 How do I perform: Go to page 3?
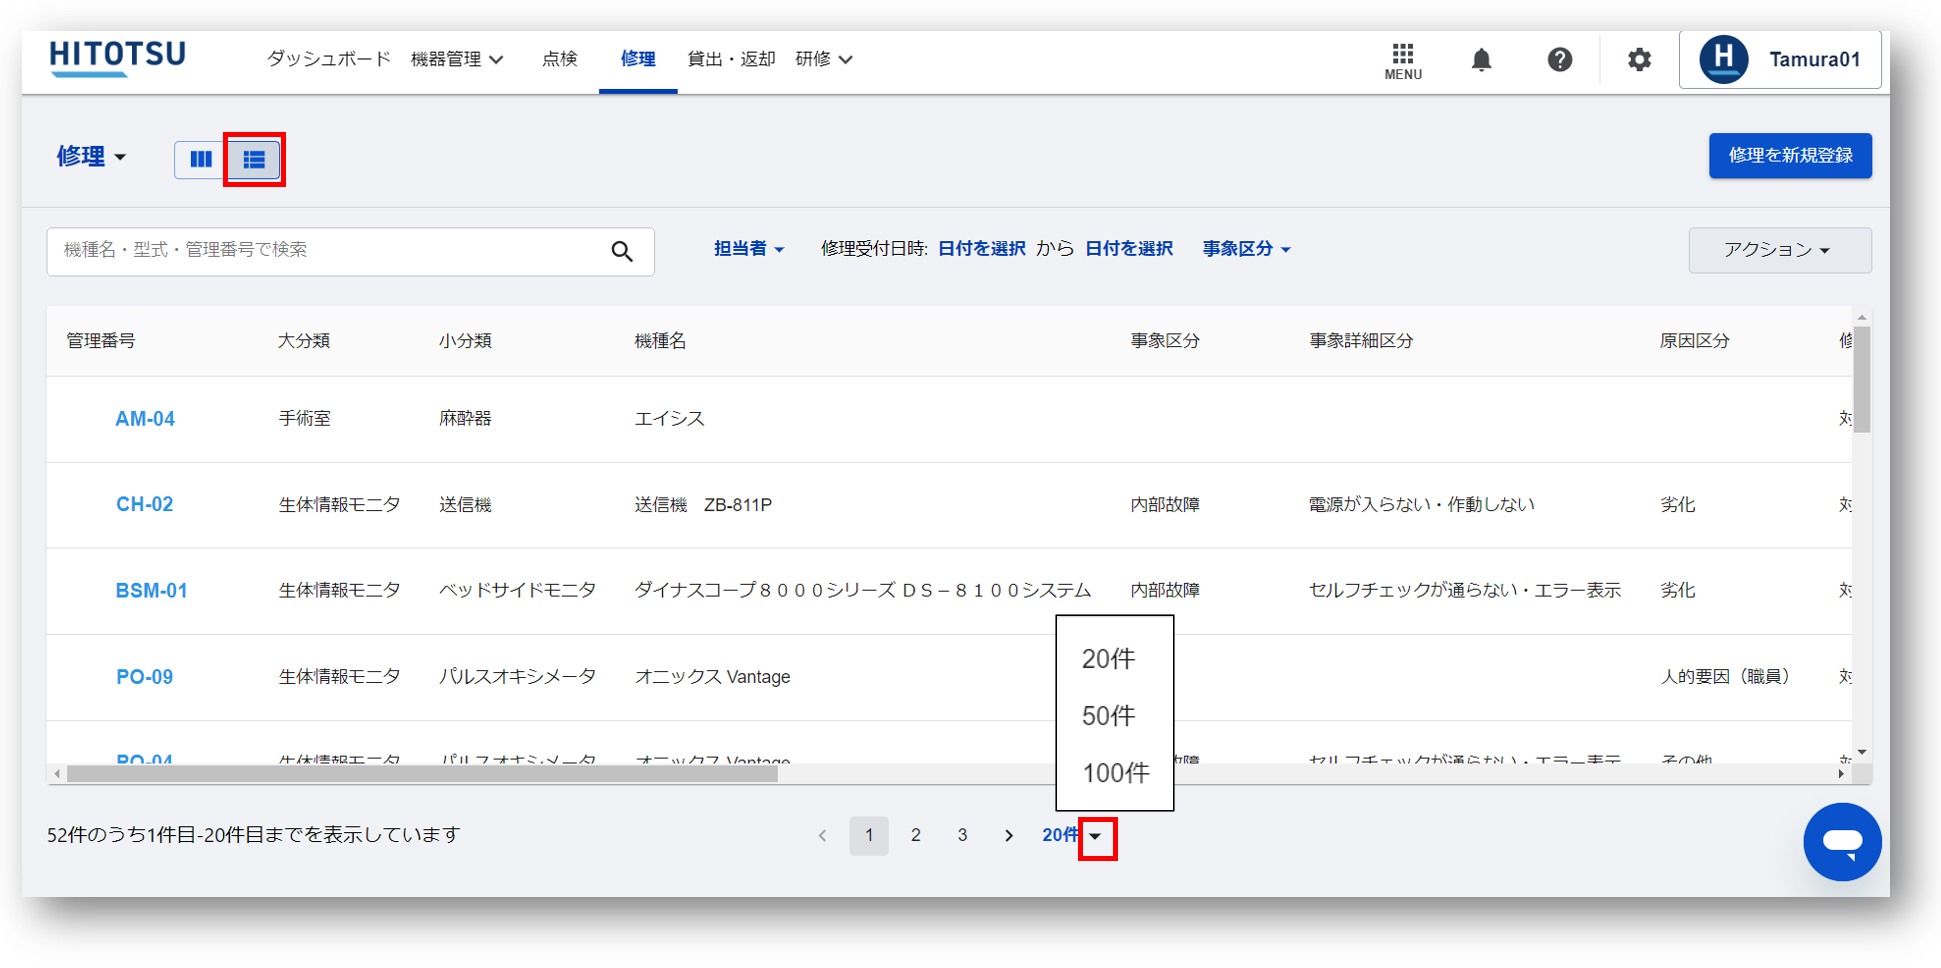962,836
